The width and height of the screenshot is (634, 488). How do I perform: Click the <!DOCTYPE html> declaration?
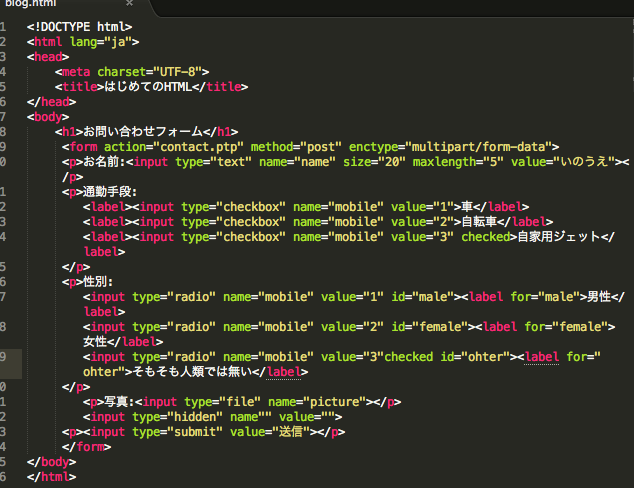click(x=79, y=27)
